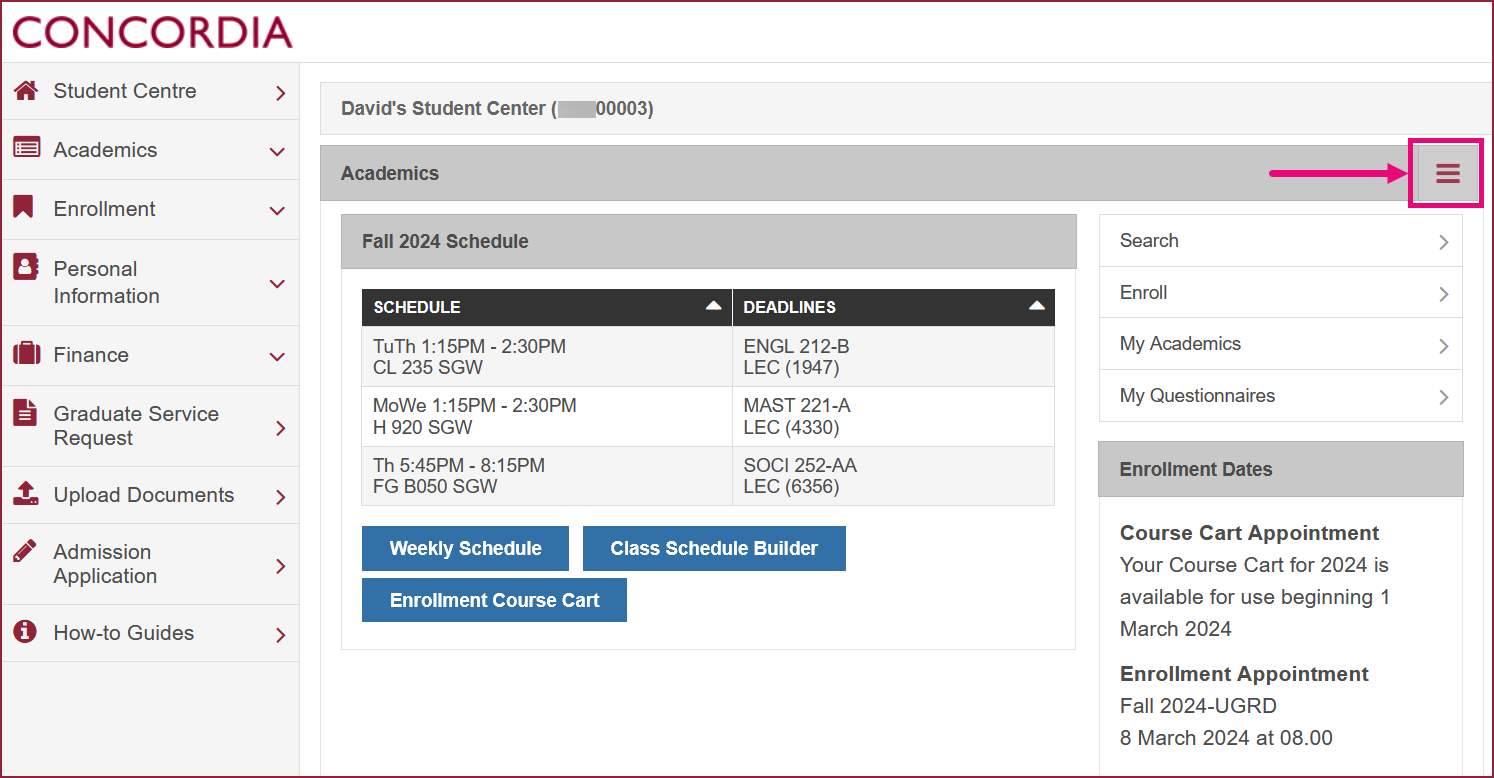Open Upload Documents chevron arrow
Screen dimensions: 1494x778
280,497
